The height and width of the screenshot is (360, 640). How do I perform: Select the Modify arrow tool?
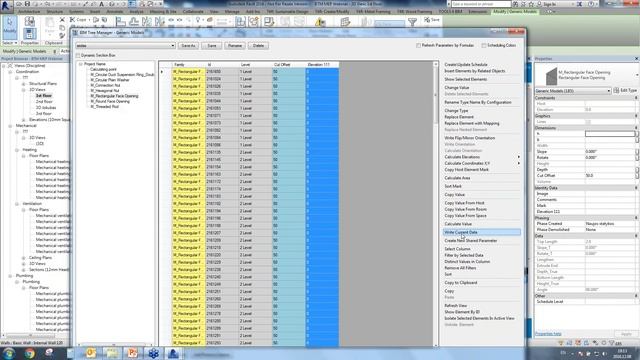tap(10, 26)
